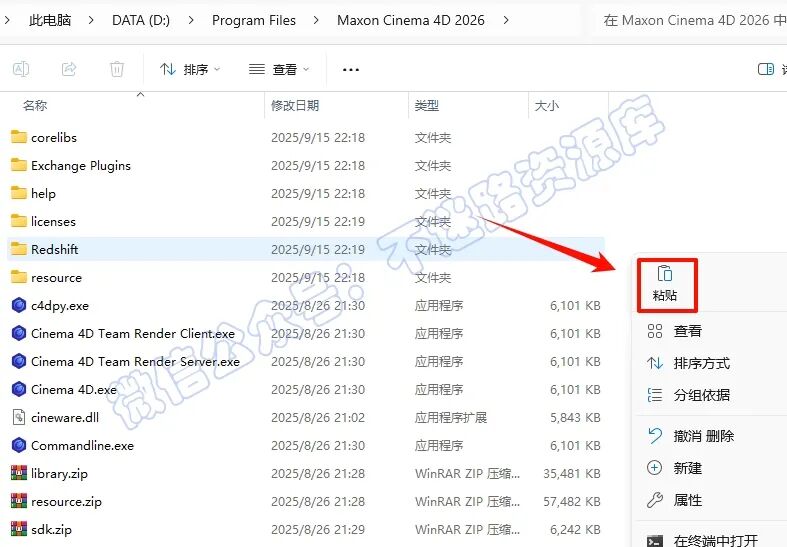Click the type 应用程序扩展 for cineware.dll

(x=451, y=418)
